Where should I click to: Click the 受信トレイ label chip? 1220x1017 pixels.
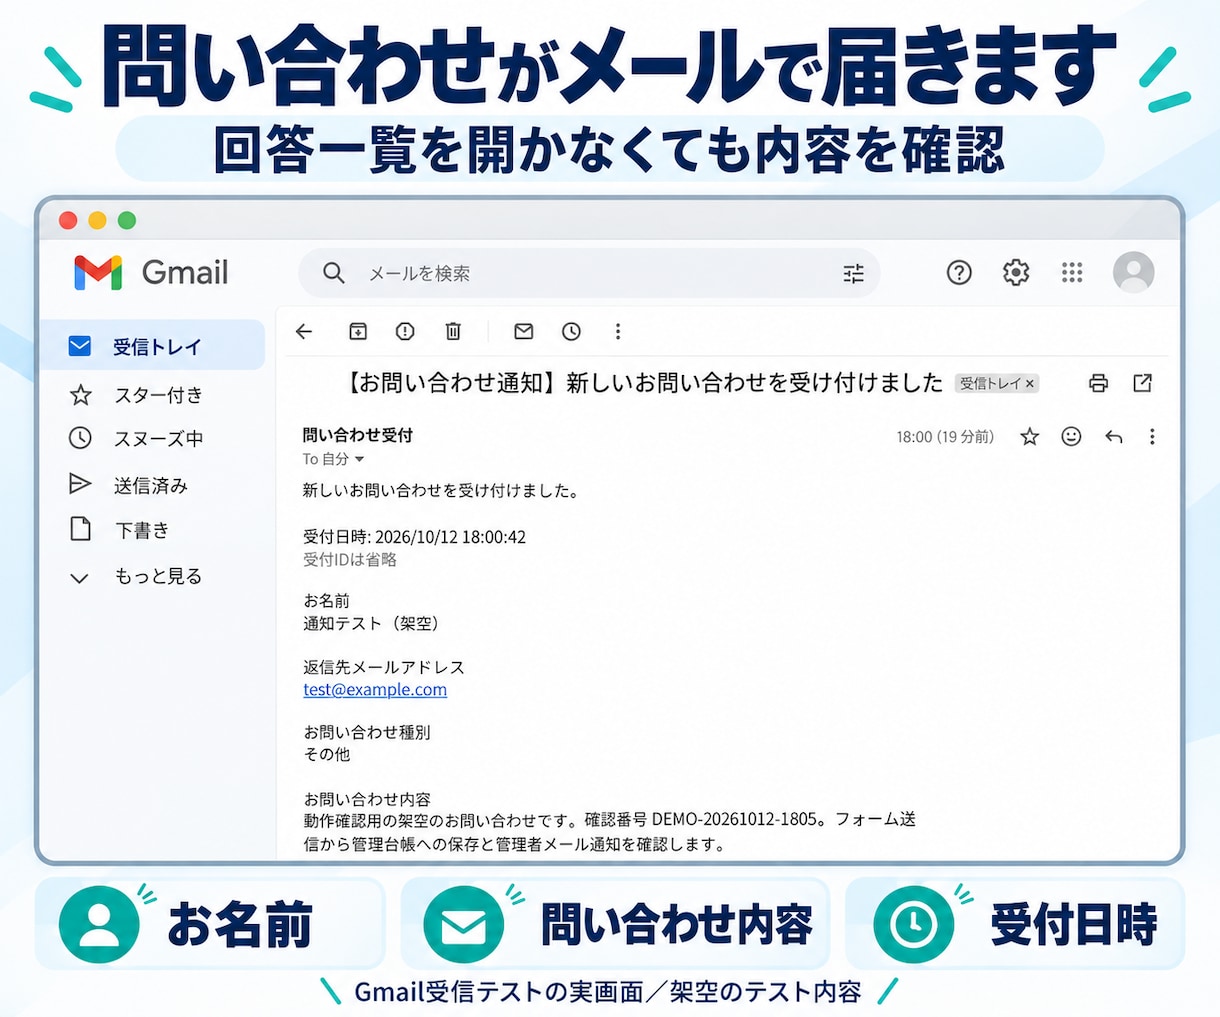[x=997, y=384]
